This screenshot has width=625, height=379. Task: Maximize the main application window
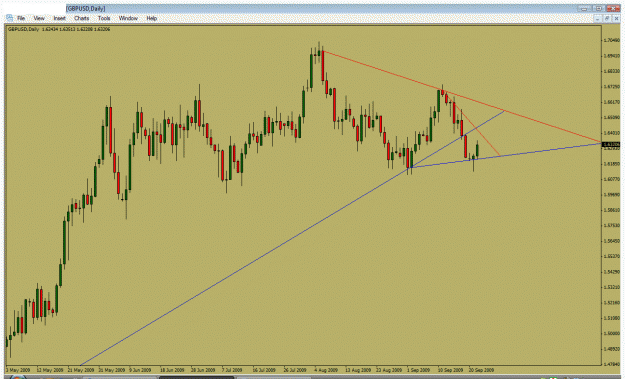(x=599, y=8)
